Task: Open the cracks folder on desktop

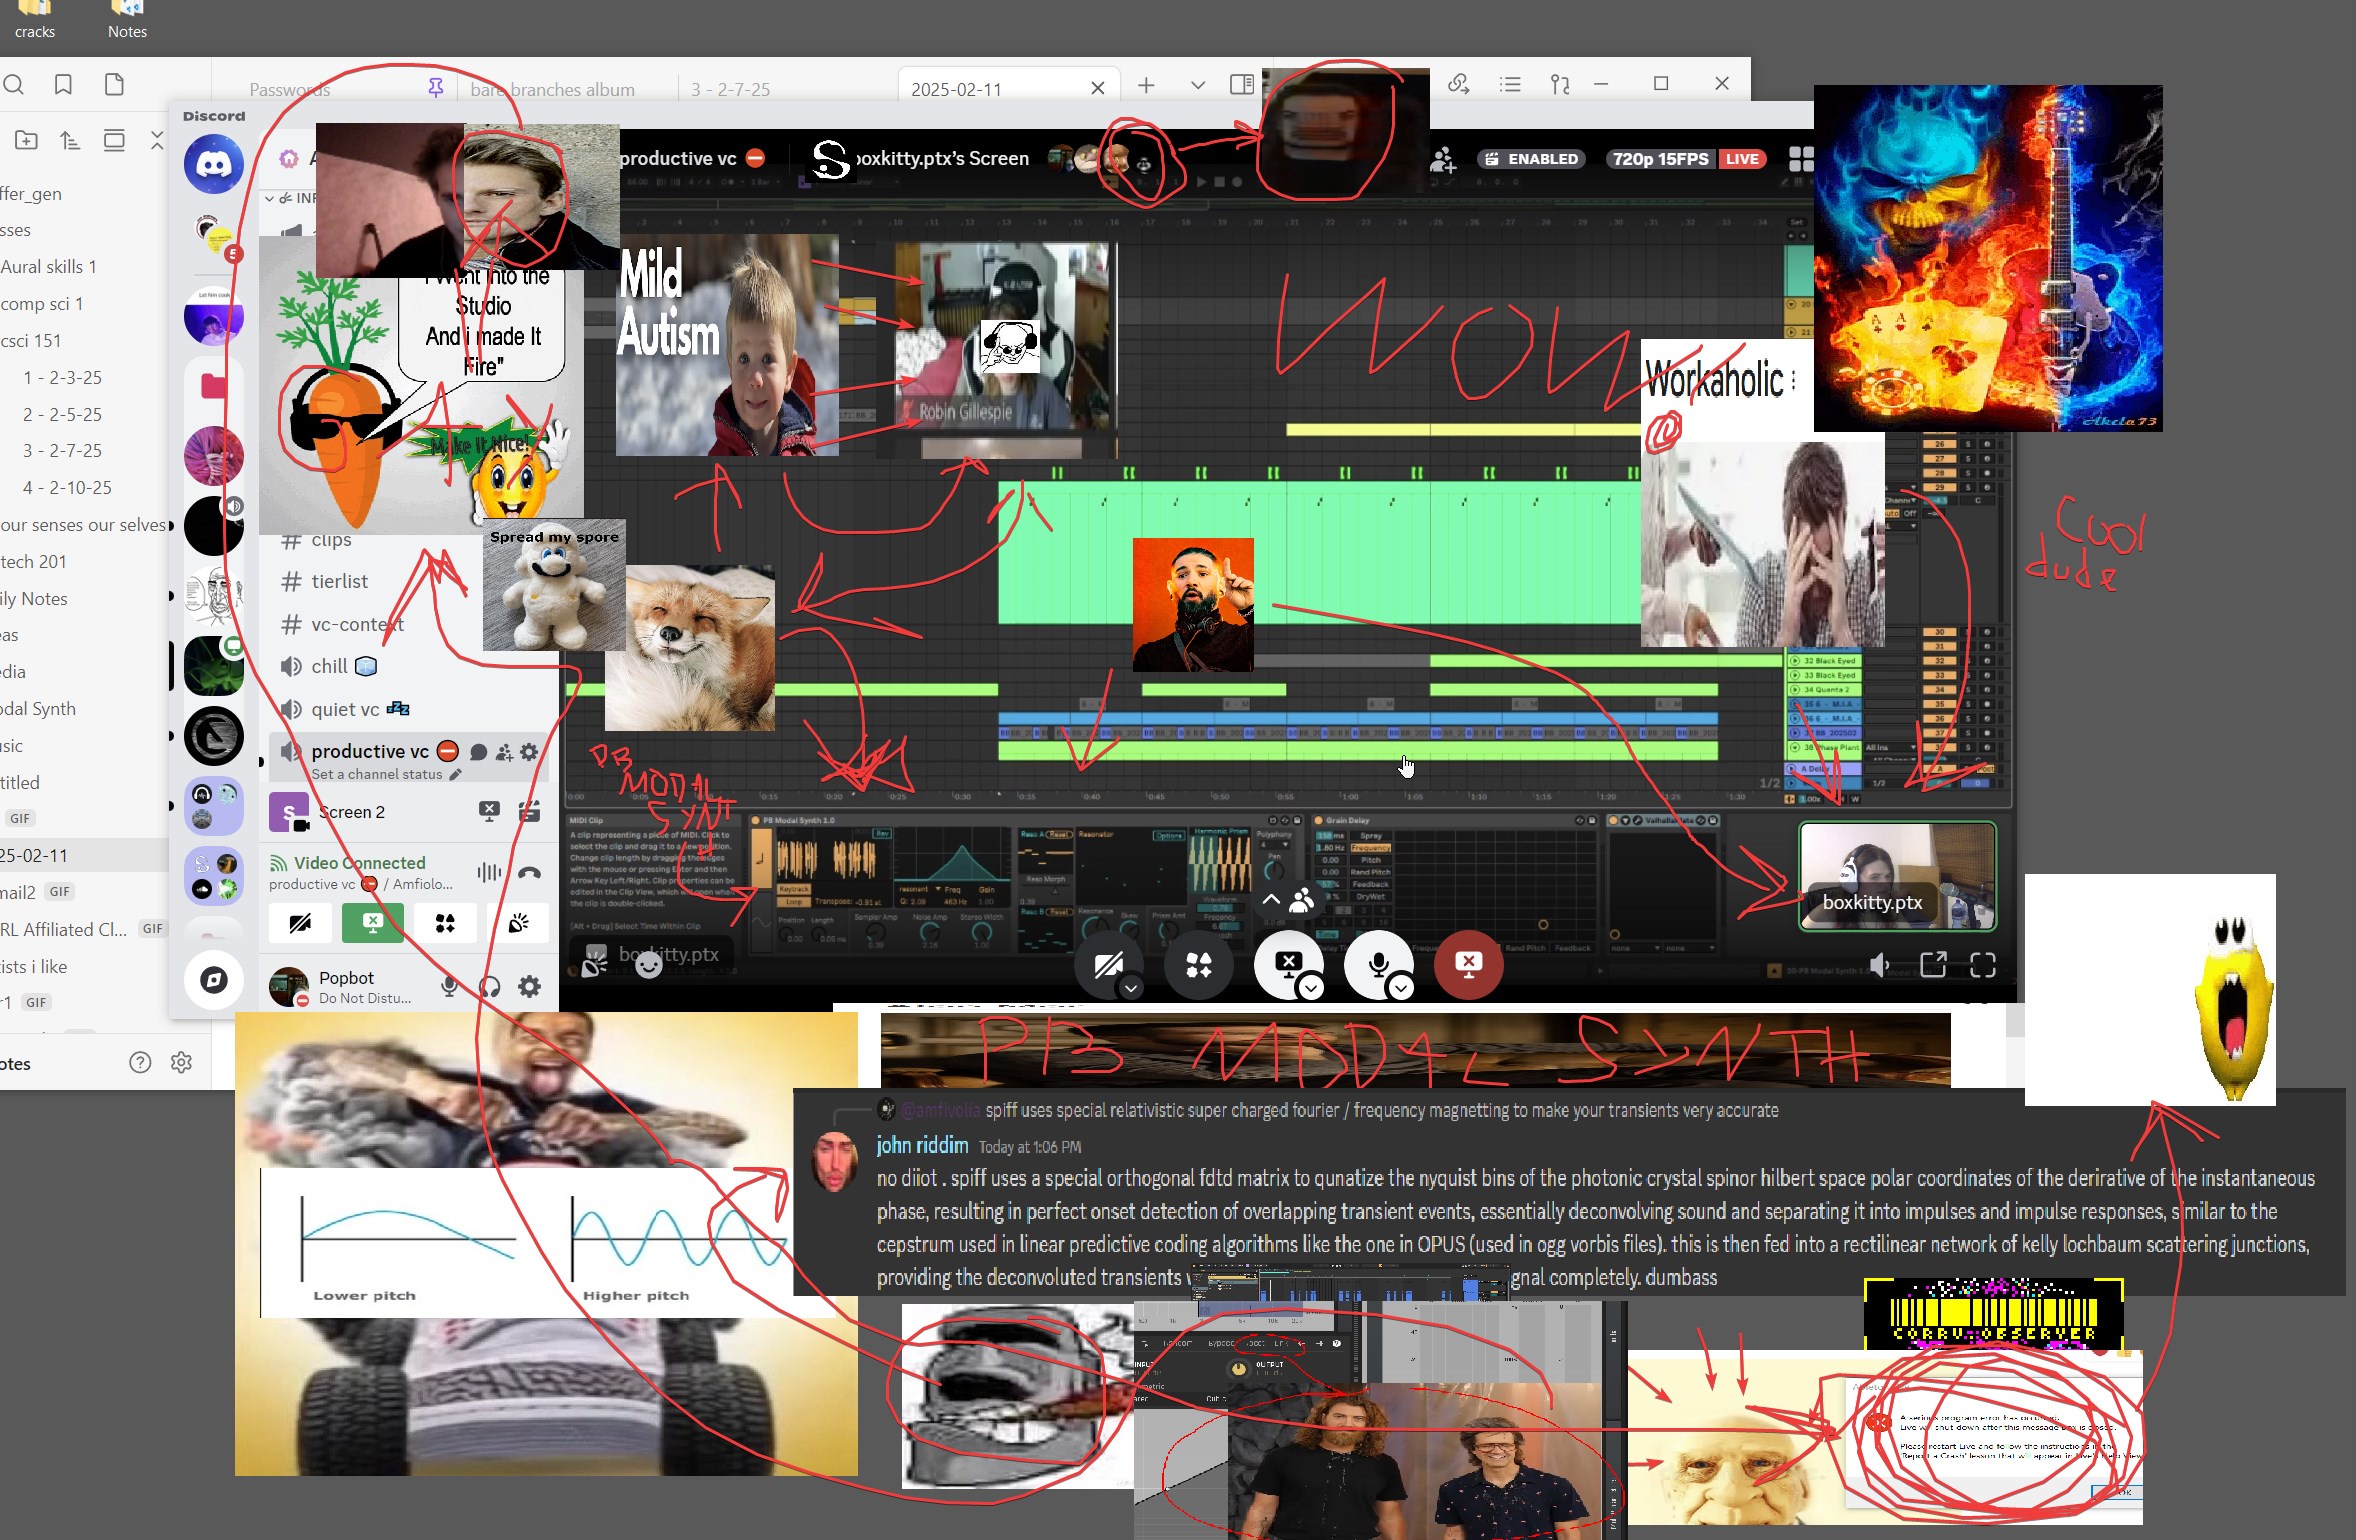Action: point(35,20)
